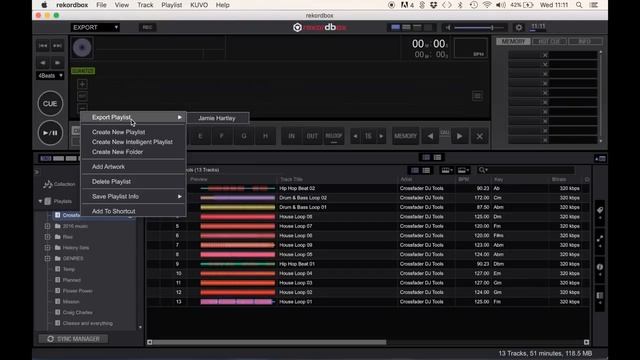Delete the first memory cue slot

click(x=545, y=55)
